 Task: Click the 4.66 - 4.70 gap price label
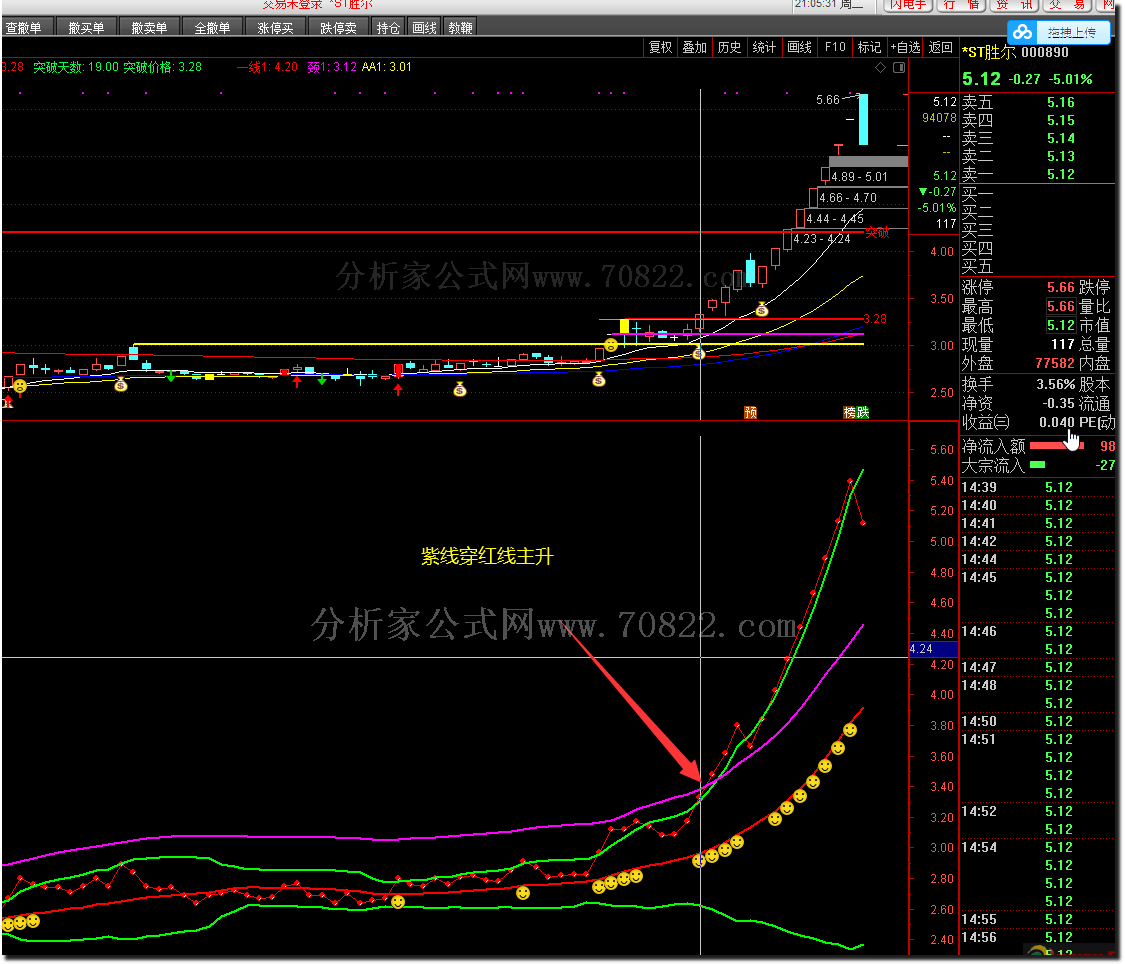pyautogui.click(x=848, y=198)
